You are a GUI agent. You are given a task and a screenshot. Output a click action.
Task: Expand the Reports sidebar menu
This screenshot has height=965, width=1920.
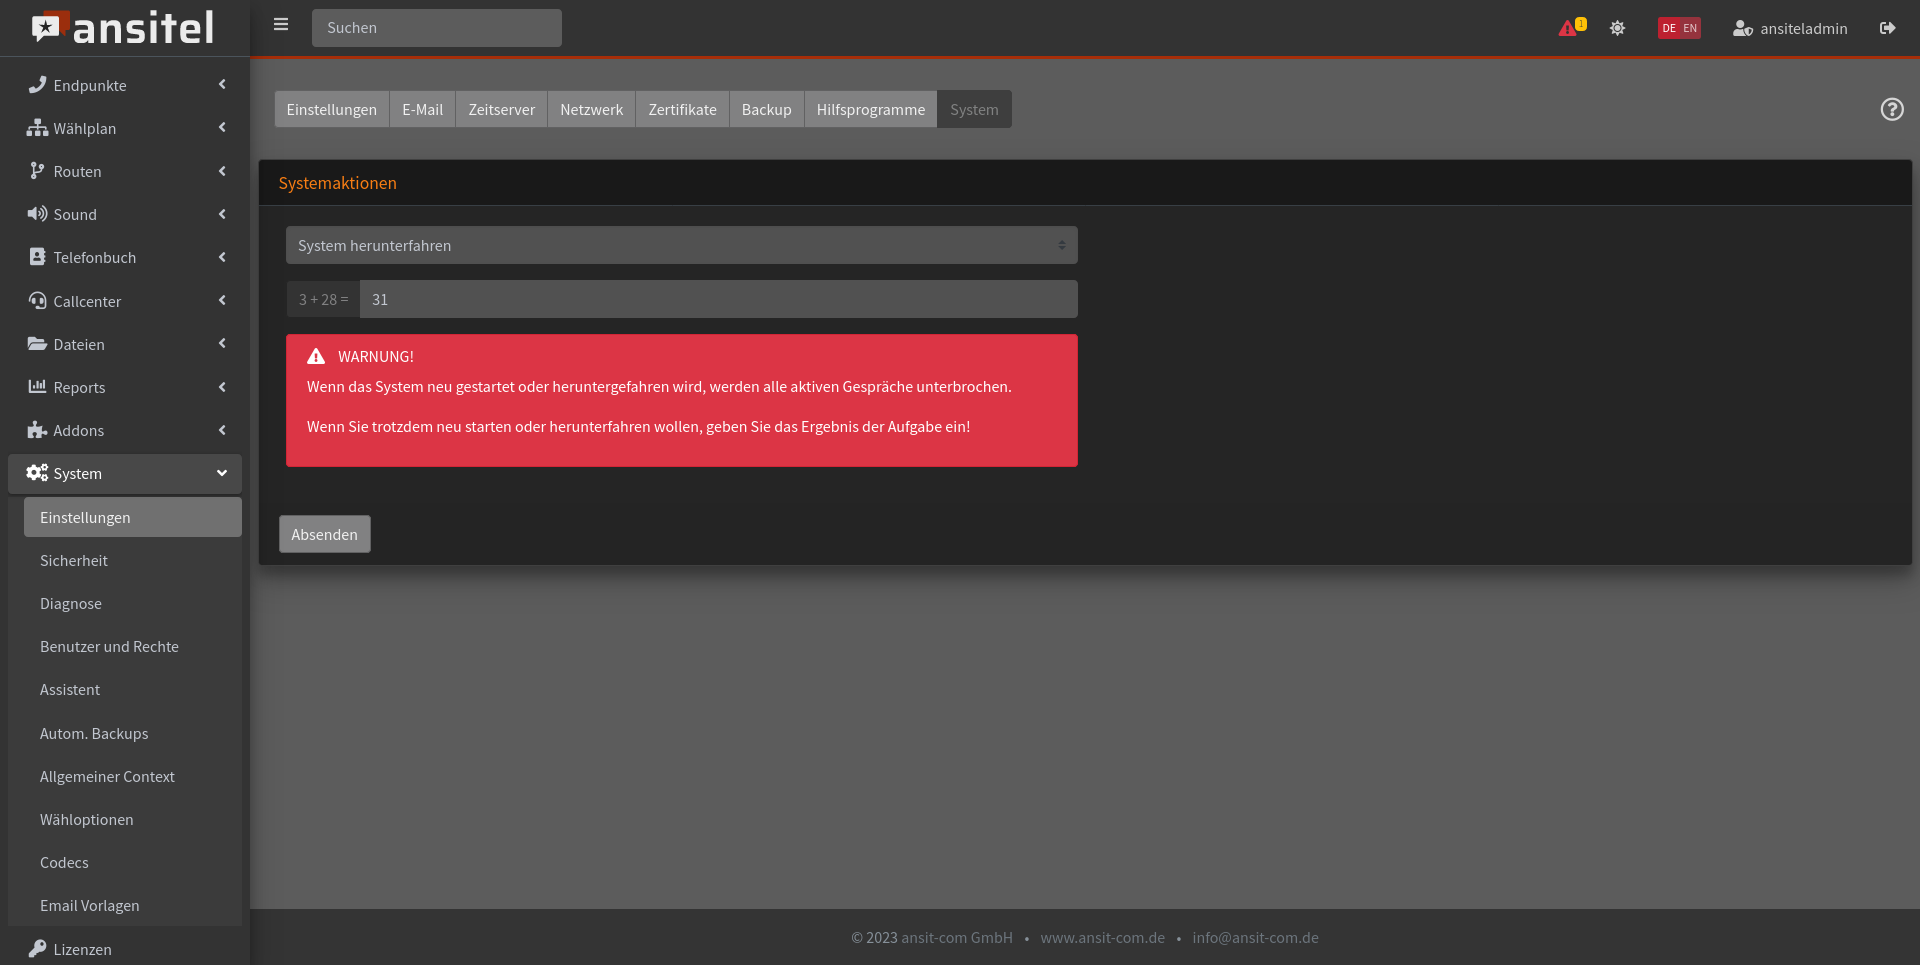[125, 387]
